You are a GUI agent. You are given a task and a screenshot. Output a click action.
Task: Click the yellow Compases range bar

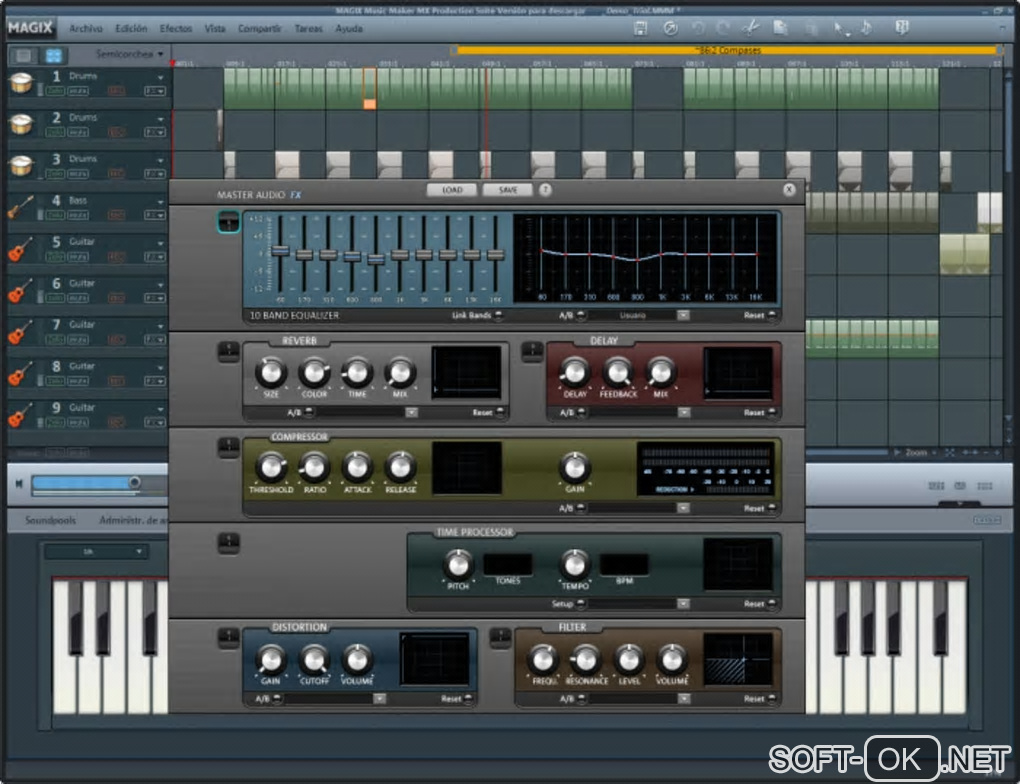point(727,50)
